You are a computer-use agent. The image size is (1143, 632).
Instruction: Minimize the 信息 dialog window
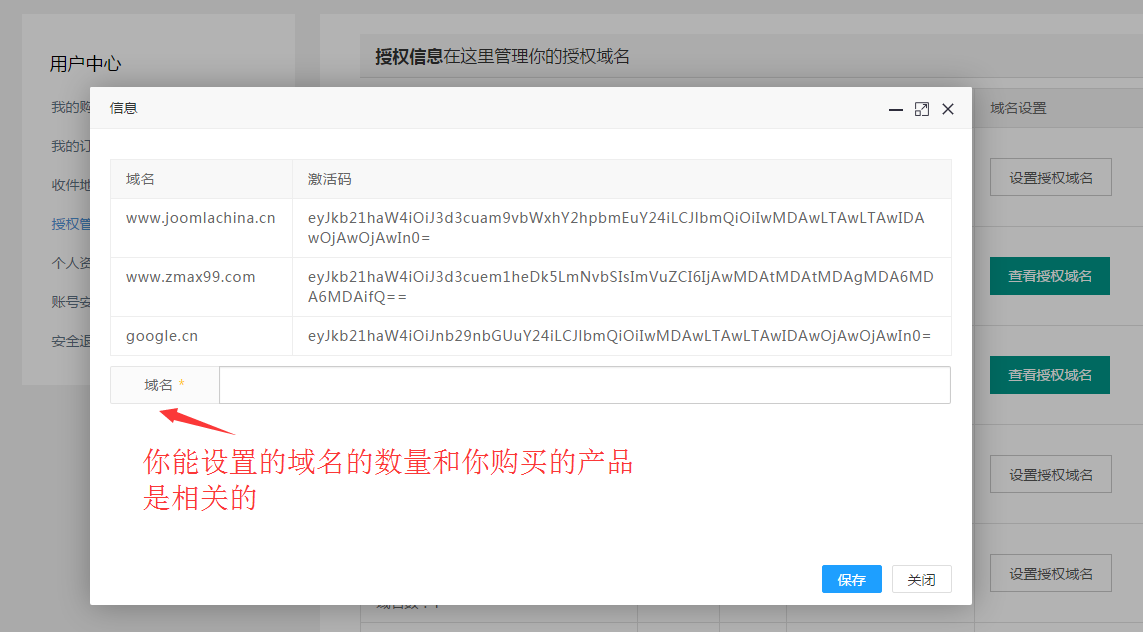896,109
